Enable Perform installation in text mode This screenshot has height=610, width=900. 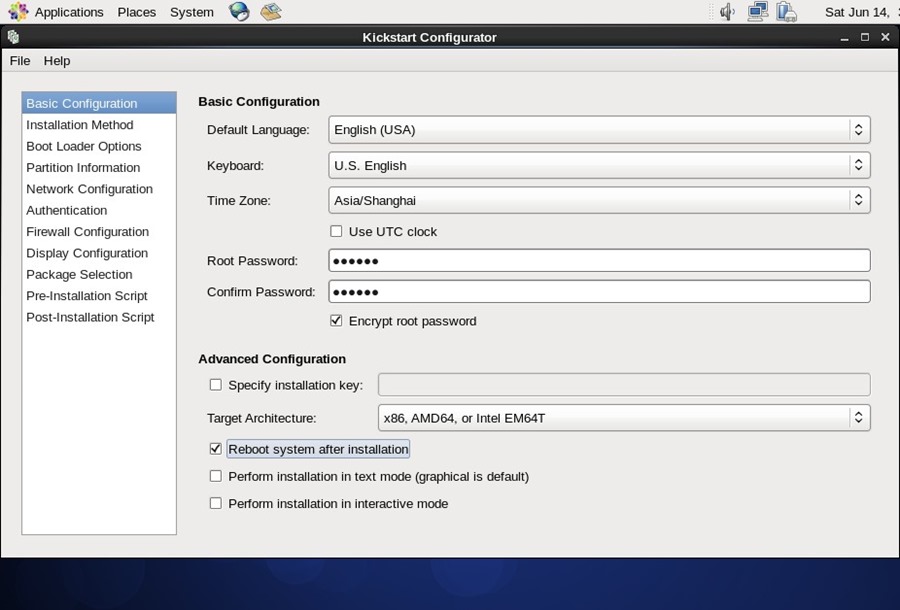(x=215, y=476)
